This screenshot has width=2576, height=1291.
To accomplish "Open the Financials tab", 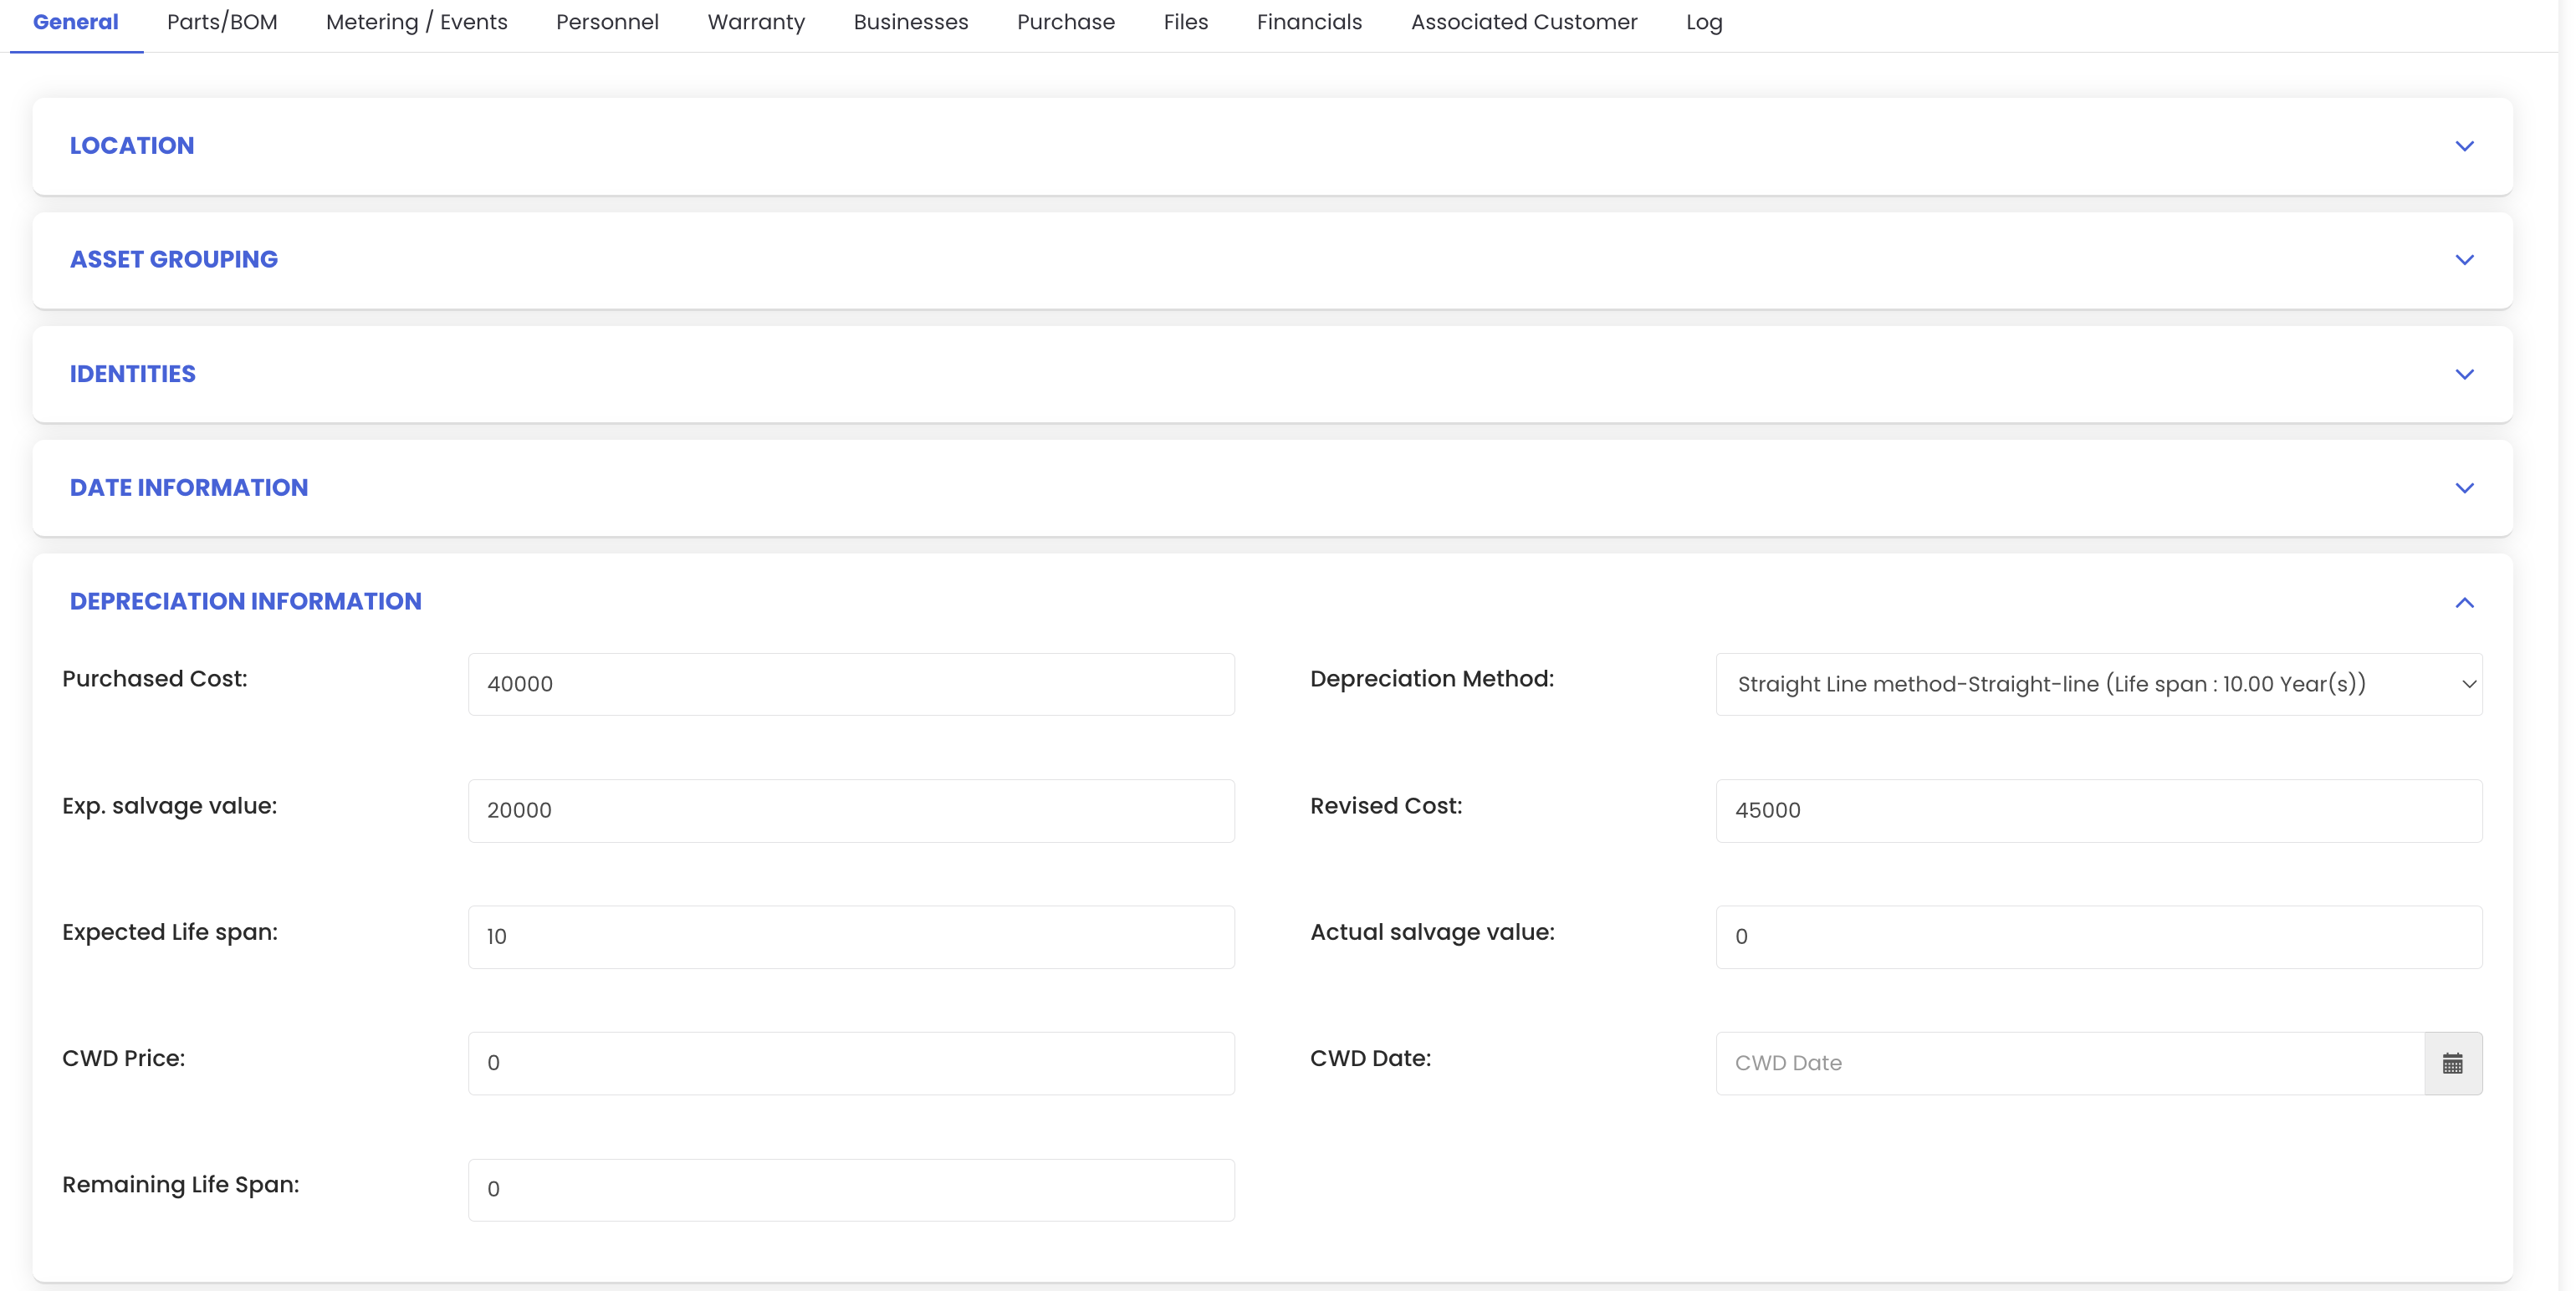I will [1309, 22].
